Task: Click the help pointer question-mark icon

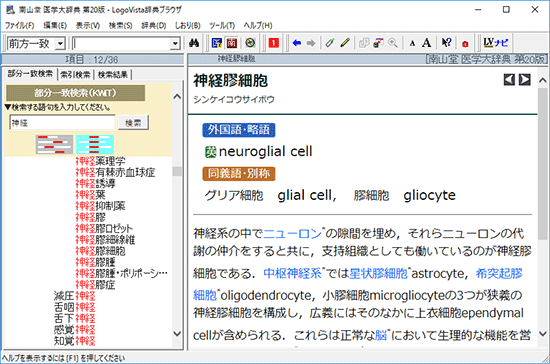Action: [x=446, y=43]
